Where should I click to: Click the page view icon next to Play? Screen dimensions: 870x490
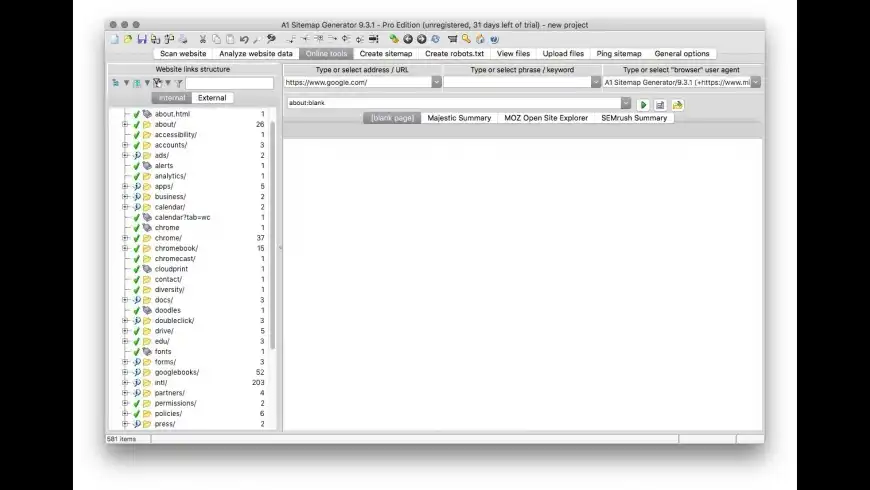point(660,105)
